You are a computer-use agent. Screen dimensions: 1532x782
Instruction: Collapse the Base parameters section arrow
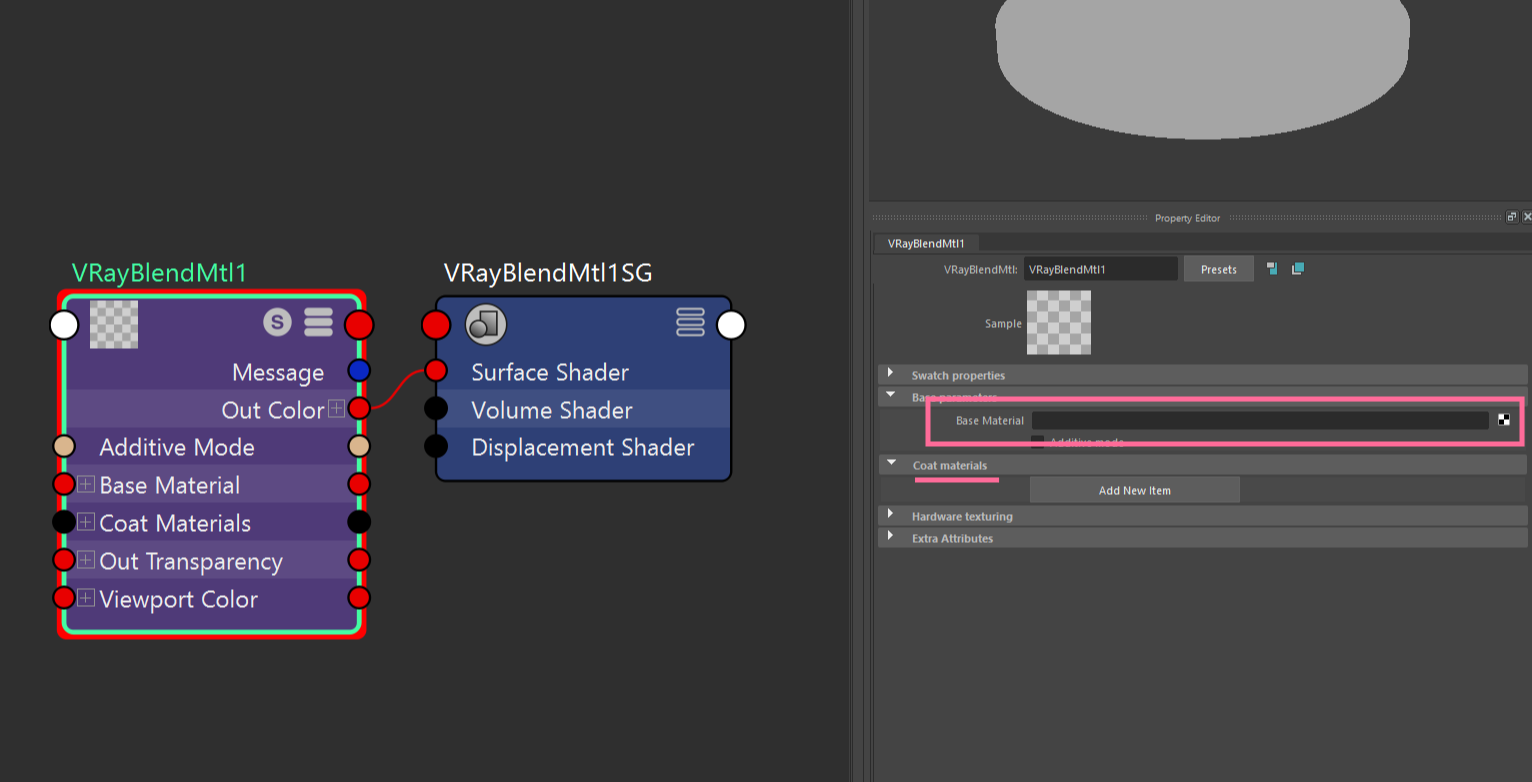point(891,396)
